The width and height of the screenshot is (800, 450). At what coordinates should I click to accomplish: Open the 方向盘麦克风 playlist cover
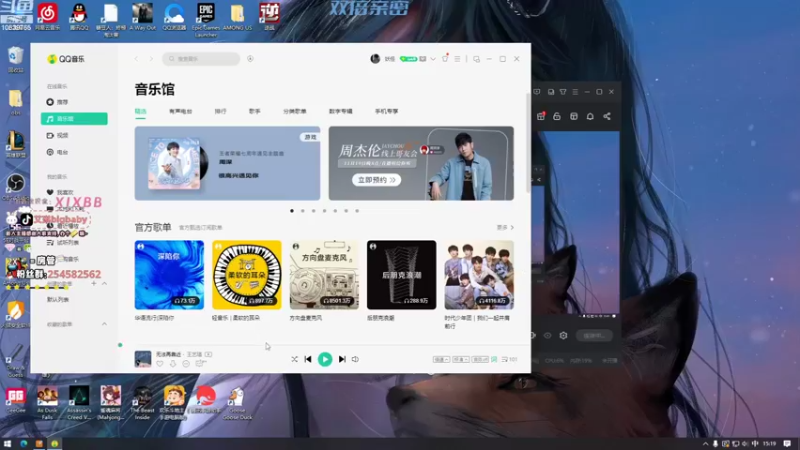[324, 275]
